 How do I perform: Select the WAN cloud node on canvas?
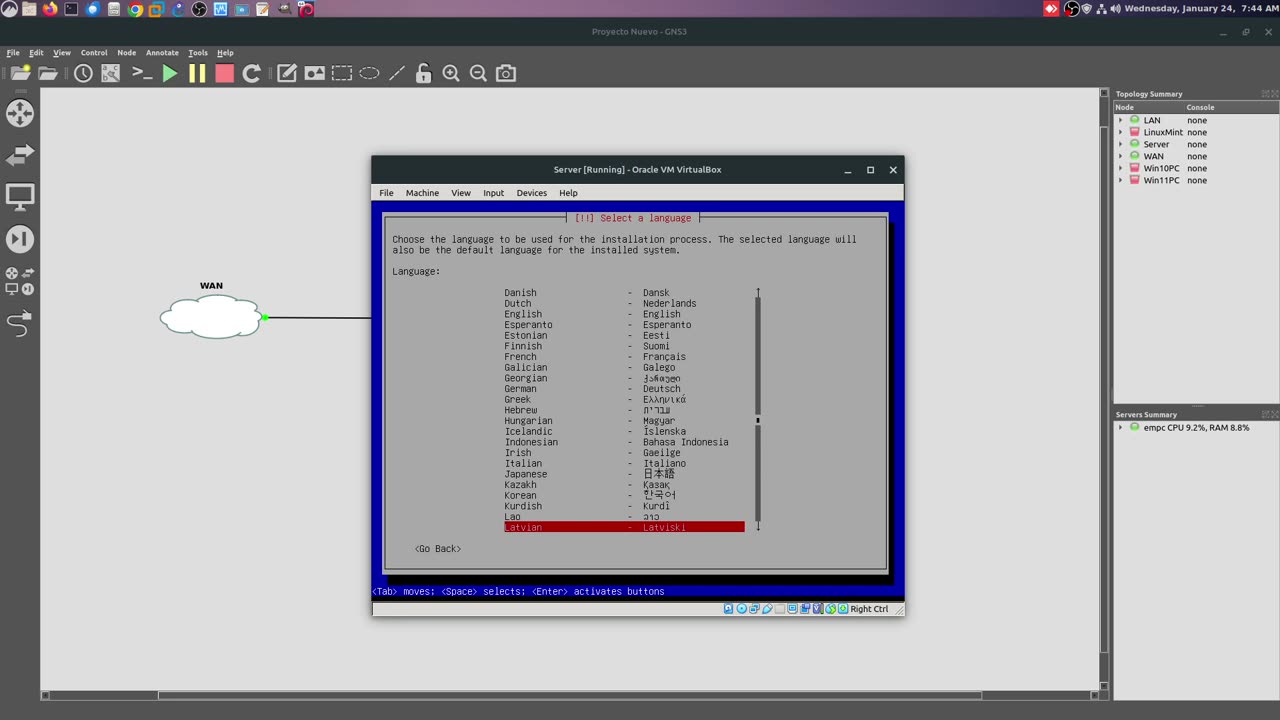[211, 317]
